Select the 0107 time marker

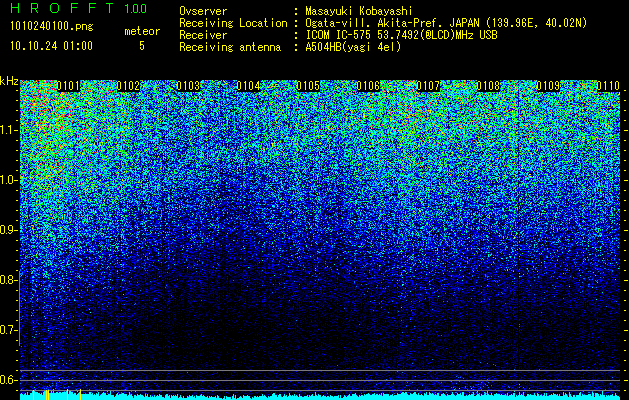(x=428, y=86)
